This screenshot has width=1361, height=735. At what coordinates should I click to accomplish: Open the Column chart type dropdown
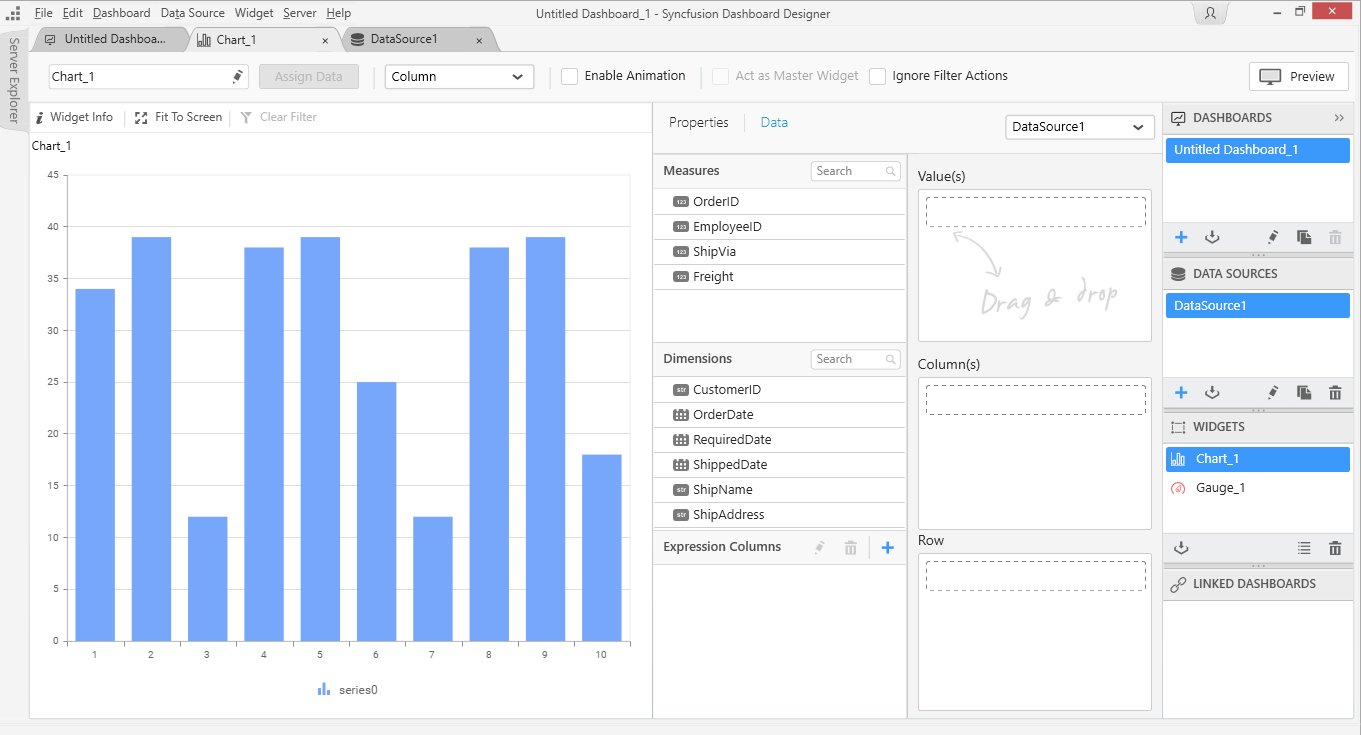pos(459,77)
